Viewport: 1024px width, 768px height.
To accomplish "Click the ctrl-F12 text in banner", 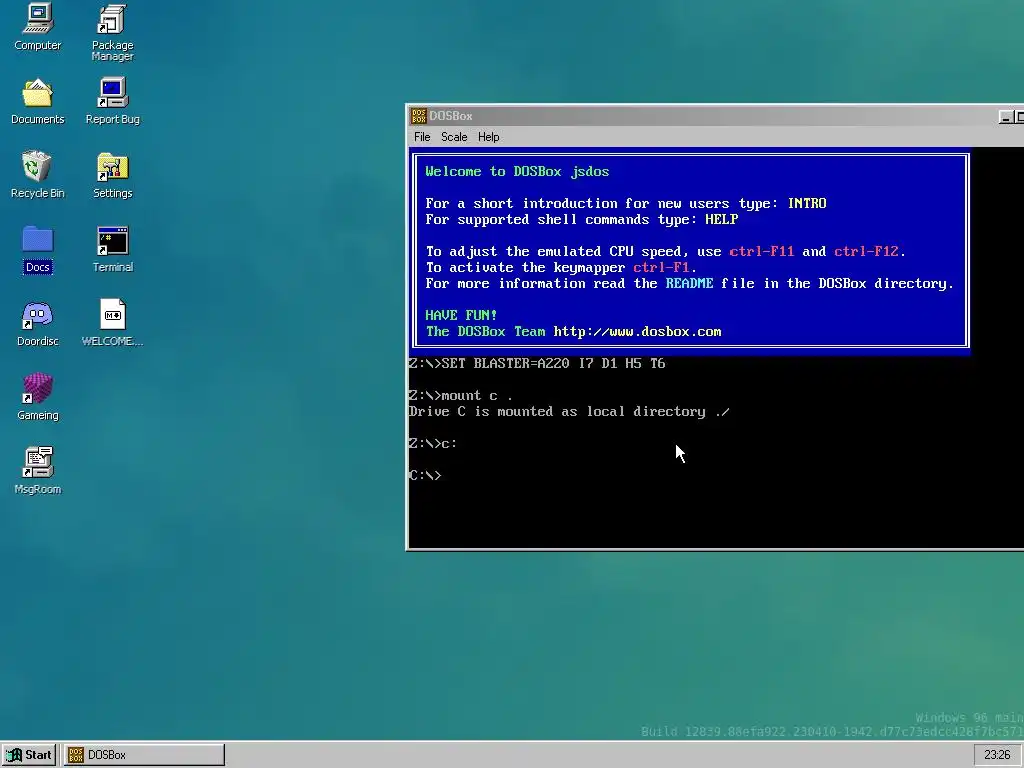I will pos(867,251).
